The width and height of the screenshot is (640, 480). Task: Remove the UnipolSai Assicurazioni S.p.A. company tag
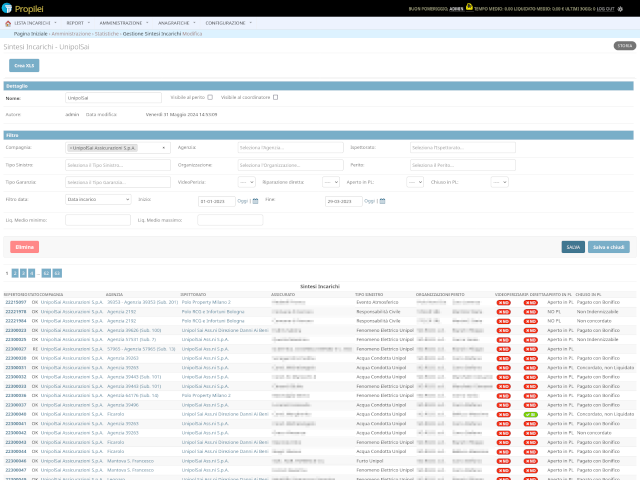point(71,148)
